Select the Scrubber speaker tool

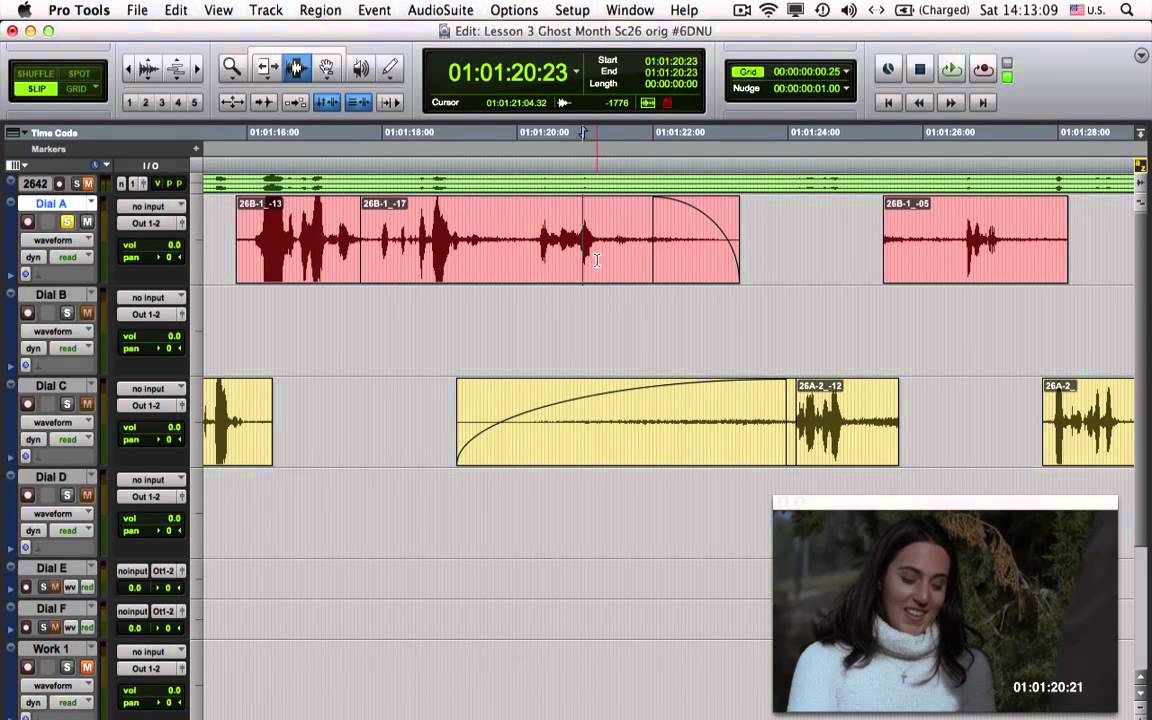pos(361,68)
